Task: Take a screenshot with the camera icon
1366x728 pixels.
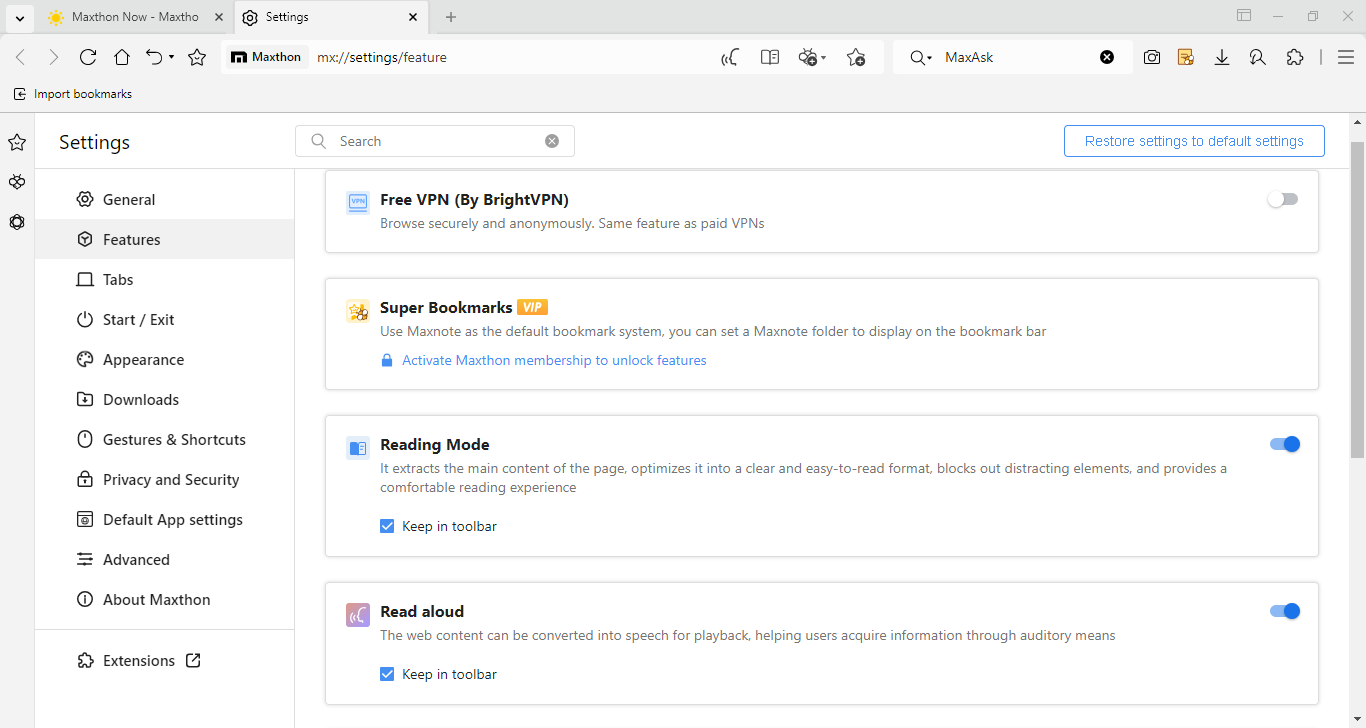Action: pyautogui.click(x=1152, y=57)
